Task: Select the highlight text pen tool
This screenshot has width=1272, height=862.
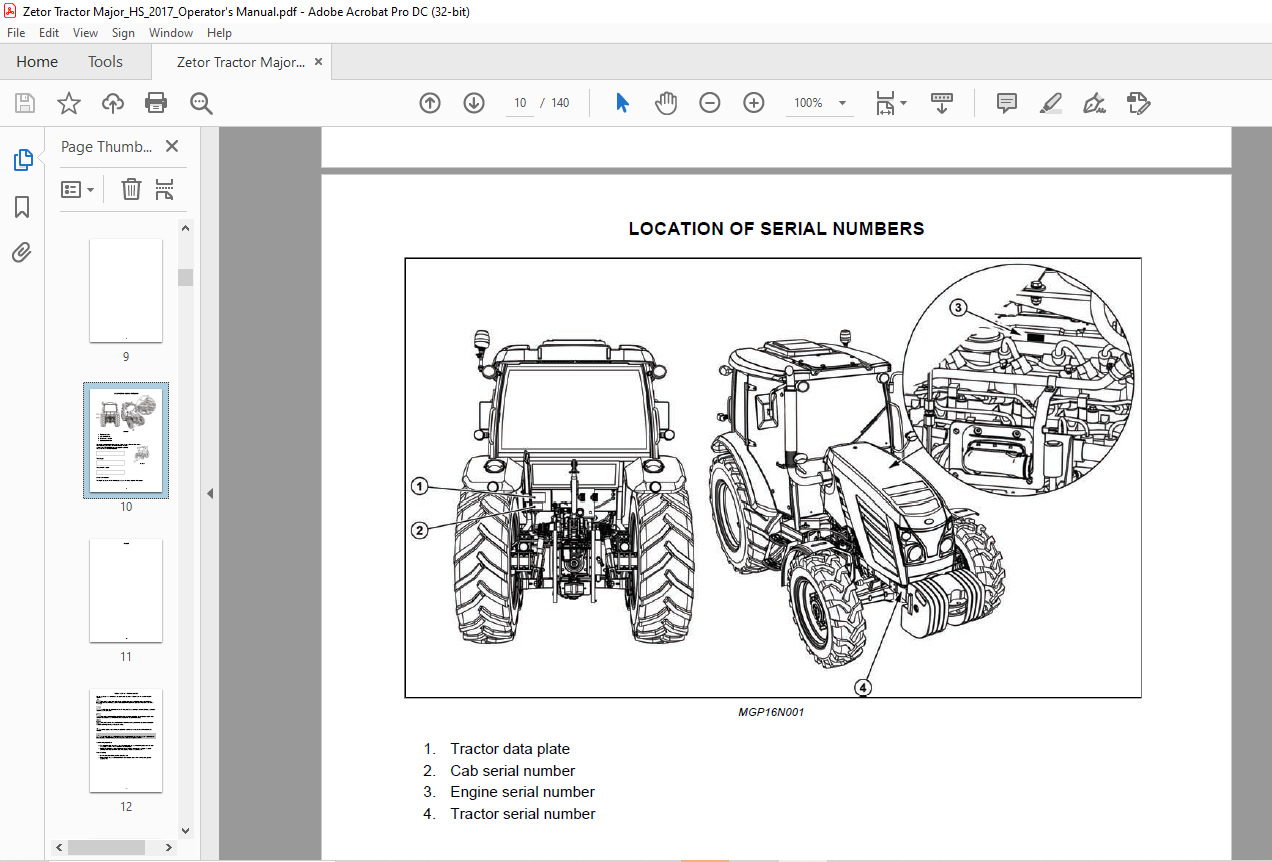Action: pos(1051,103)
